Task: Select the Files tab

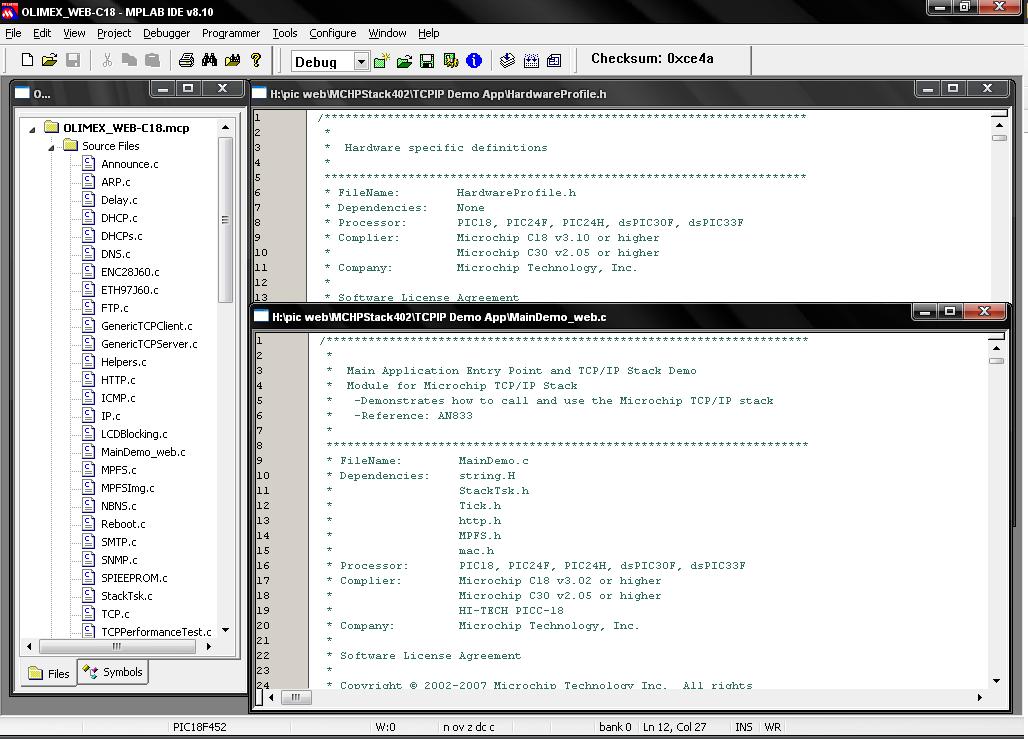Action: click(x=49, y=673)
